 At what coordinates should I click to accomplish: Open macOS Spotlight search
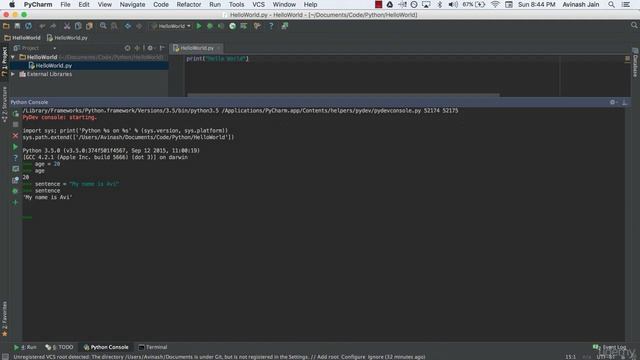(611, 4)
